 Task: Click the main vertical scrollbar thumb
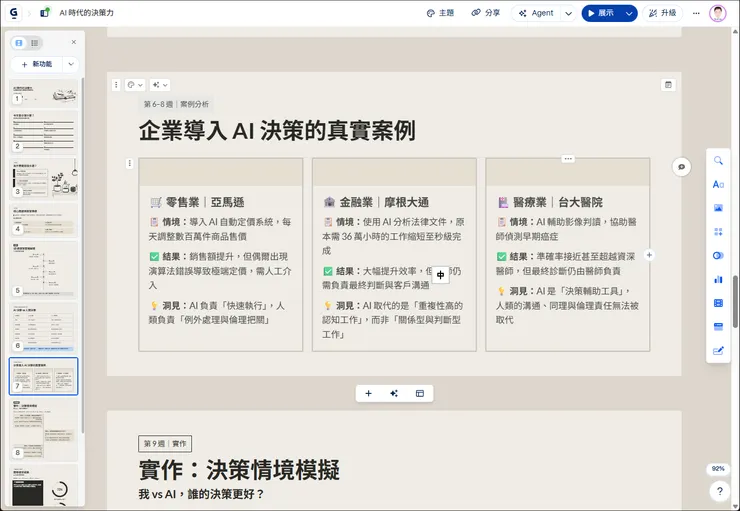735,301
